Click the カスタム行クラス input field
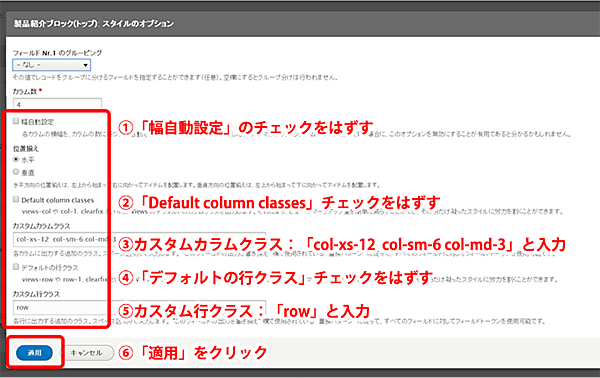600x378 pixels. click(140, 307)
